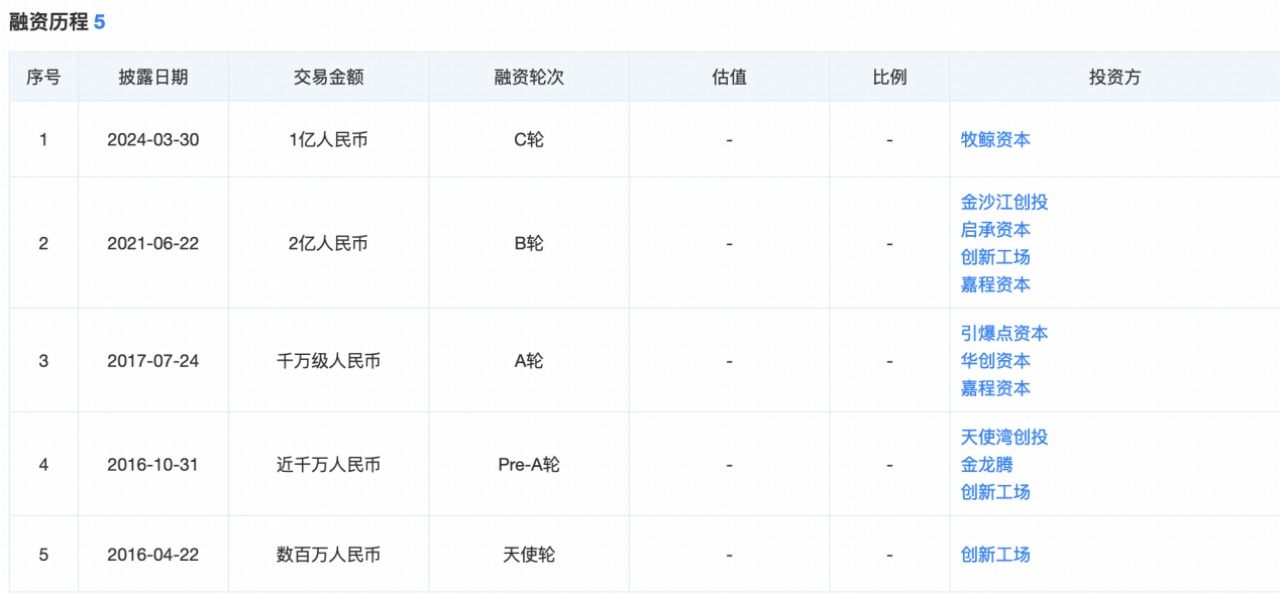Click the 投资方 column header
The width and height of the screenshot is (1280, 595).
click(1114, 77)
